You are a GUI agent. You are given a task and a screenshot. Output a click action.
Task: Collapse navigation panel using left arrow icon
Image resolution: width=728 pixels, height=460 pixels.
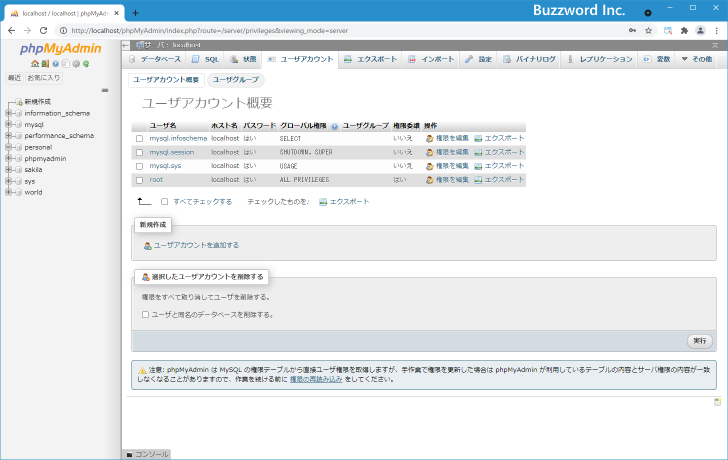pos(126,45)
